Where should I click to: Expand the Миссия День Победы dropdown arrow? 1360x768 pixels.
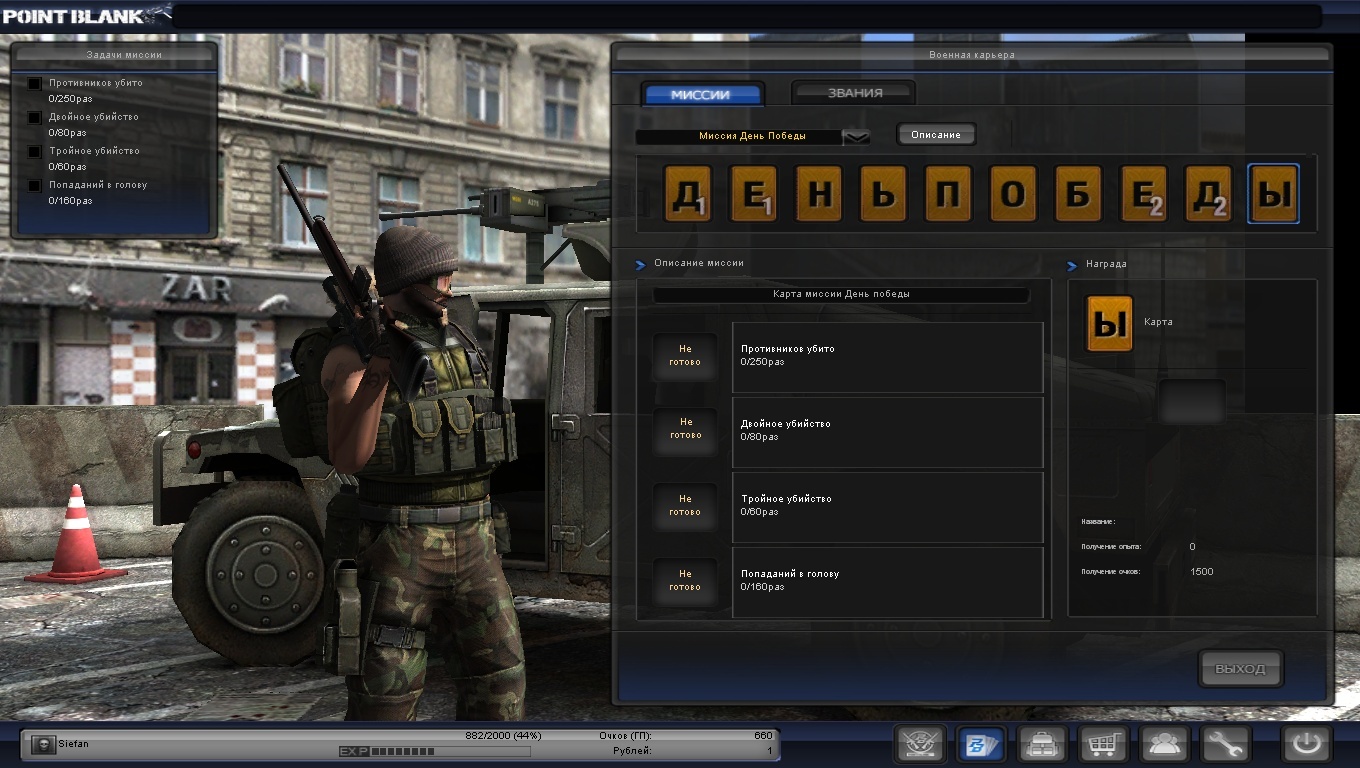pyautogui.click(x=856, y=137)
